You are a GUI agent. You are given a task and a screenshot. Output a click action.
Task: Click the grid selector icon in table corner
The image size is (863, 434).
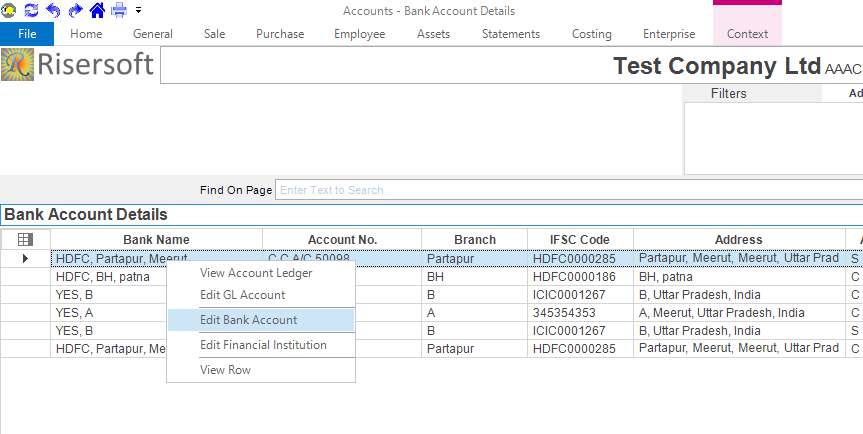(26, 240)
